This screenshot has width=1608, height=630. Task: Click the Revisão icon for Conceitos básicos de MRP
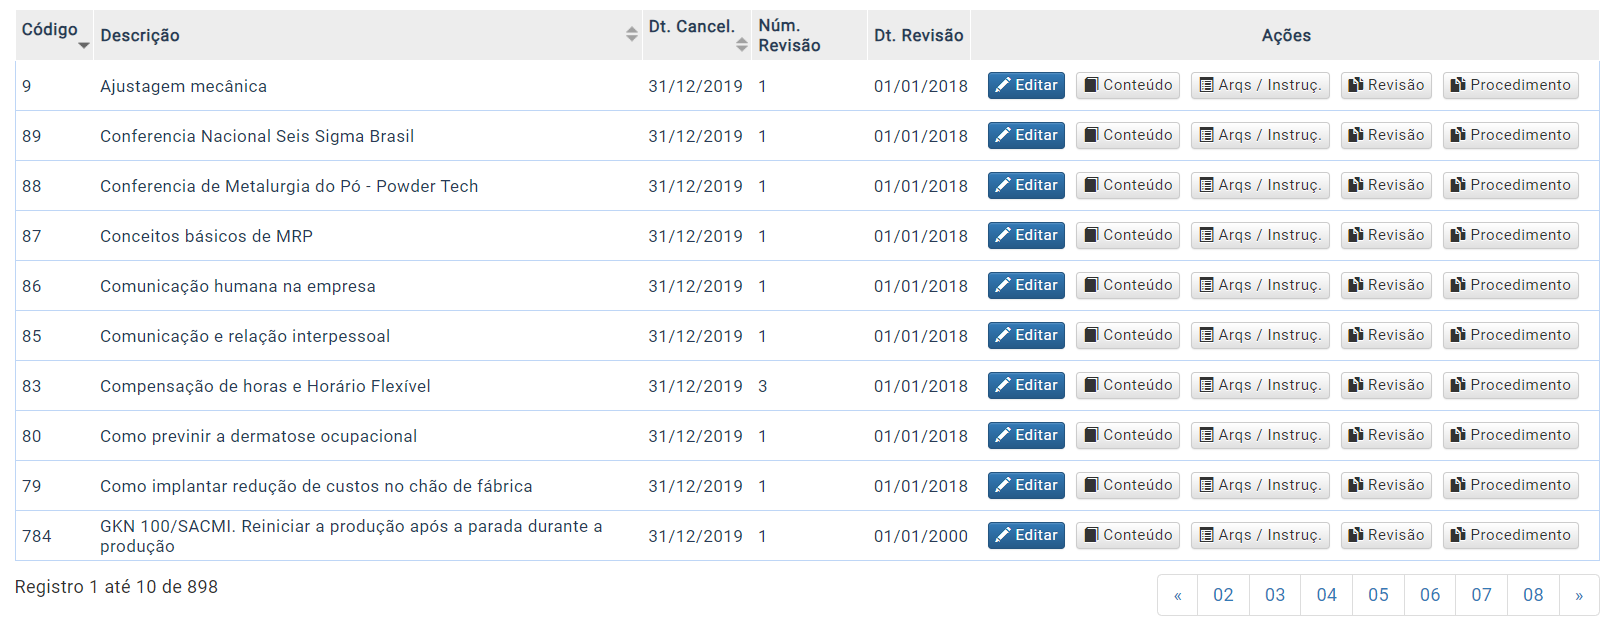coord(1355,236)
